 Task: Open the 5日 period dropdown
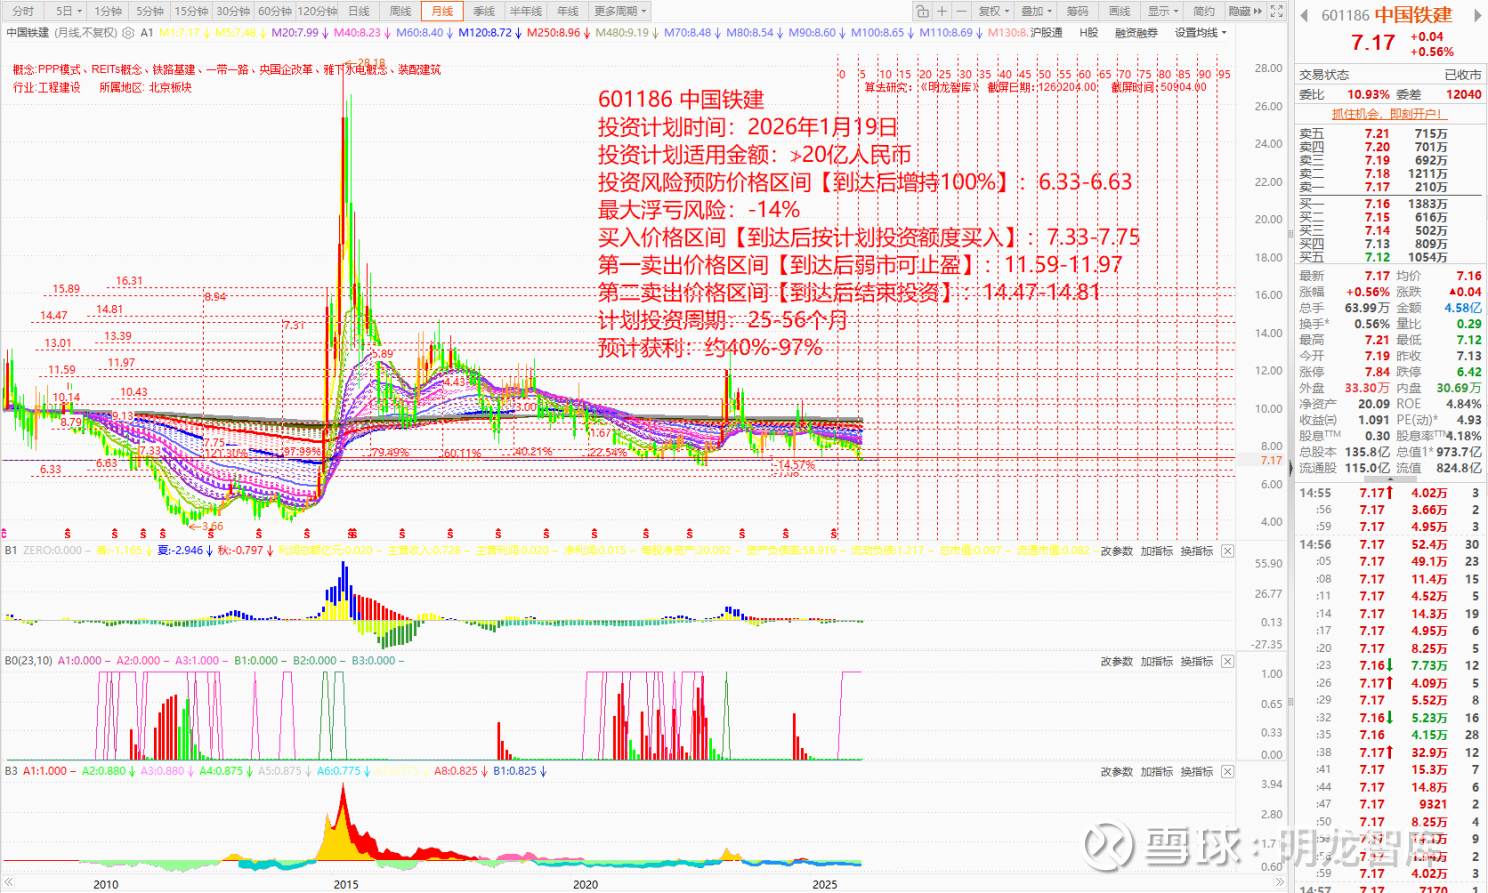67,11
